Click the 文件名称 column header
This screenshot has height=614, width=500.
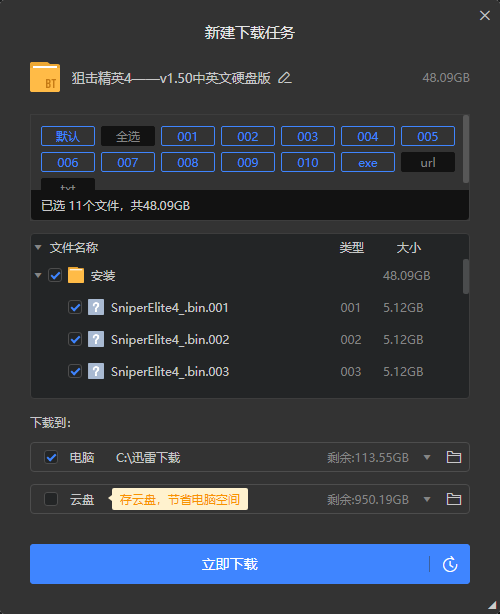point(74,247)
